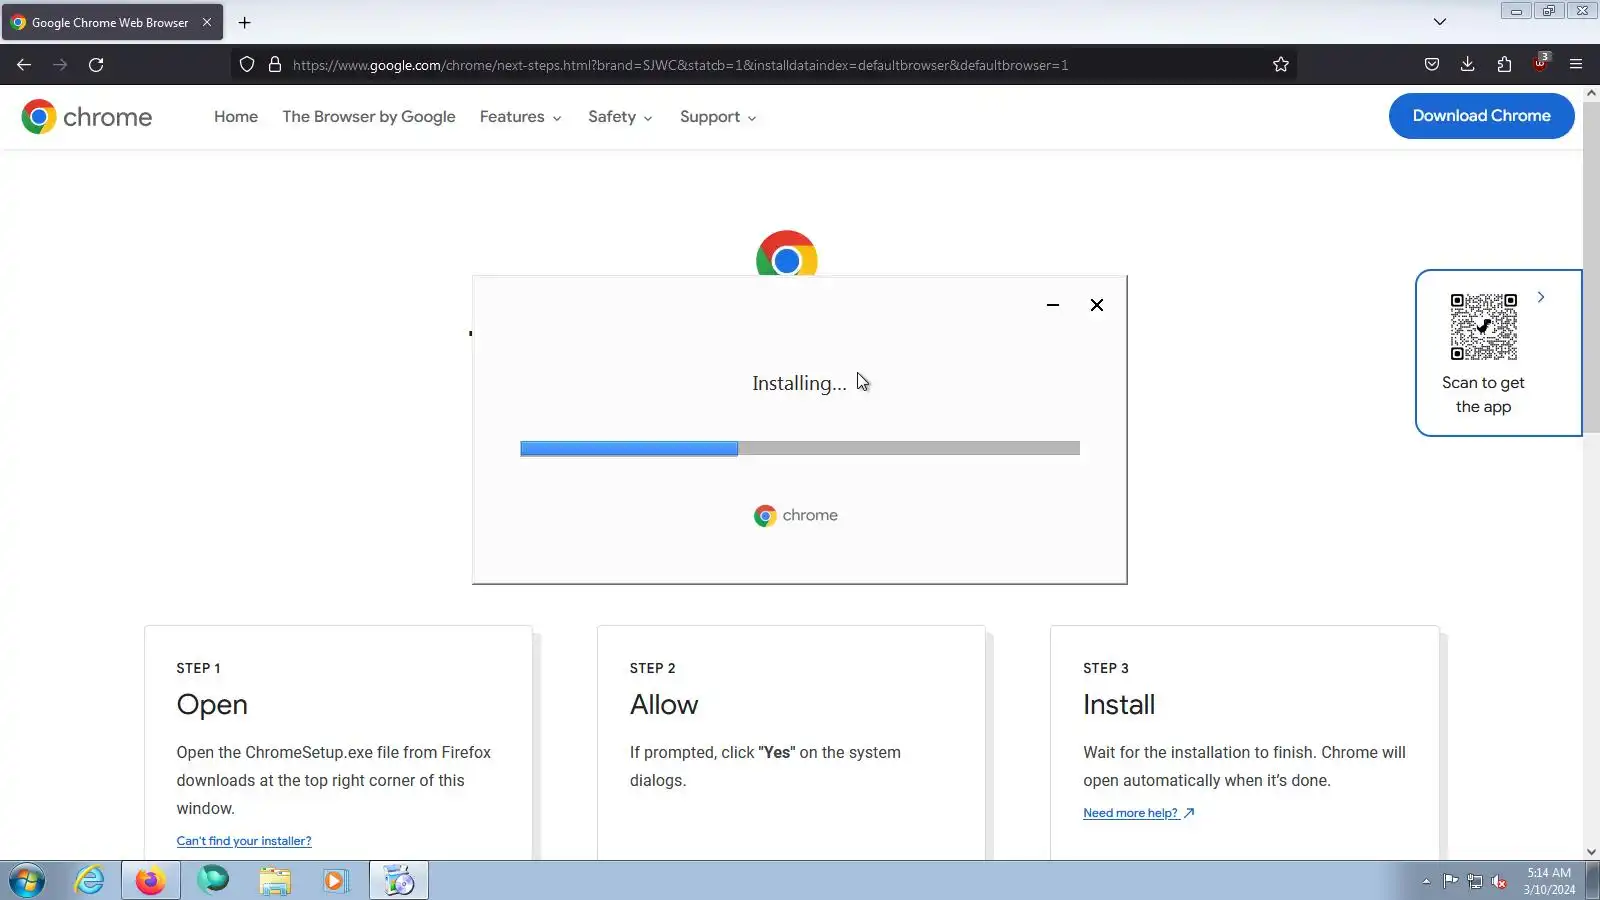
Task: Launch Windows Media Player from taskbar
Action: coord(335,881)
